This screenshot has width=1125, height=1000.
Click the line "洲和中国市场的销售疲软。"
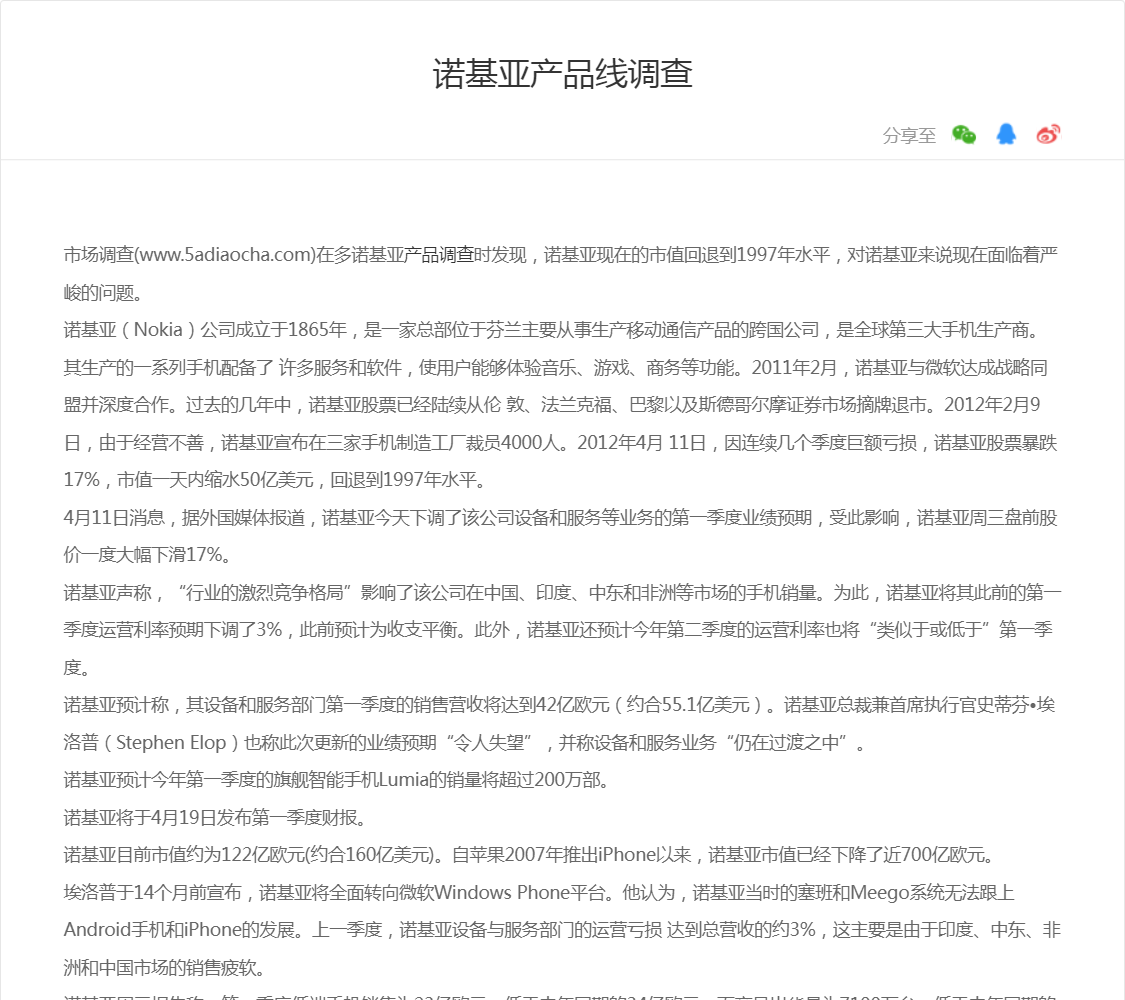[x=166, y=968]
